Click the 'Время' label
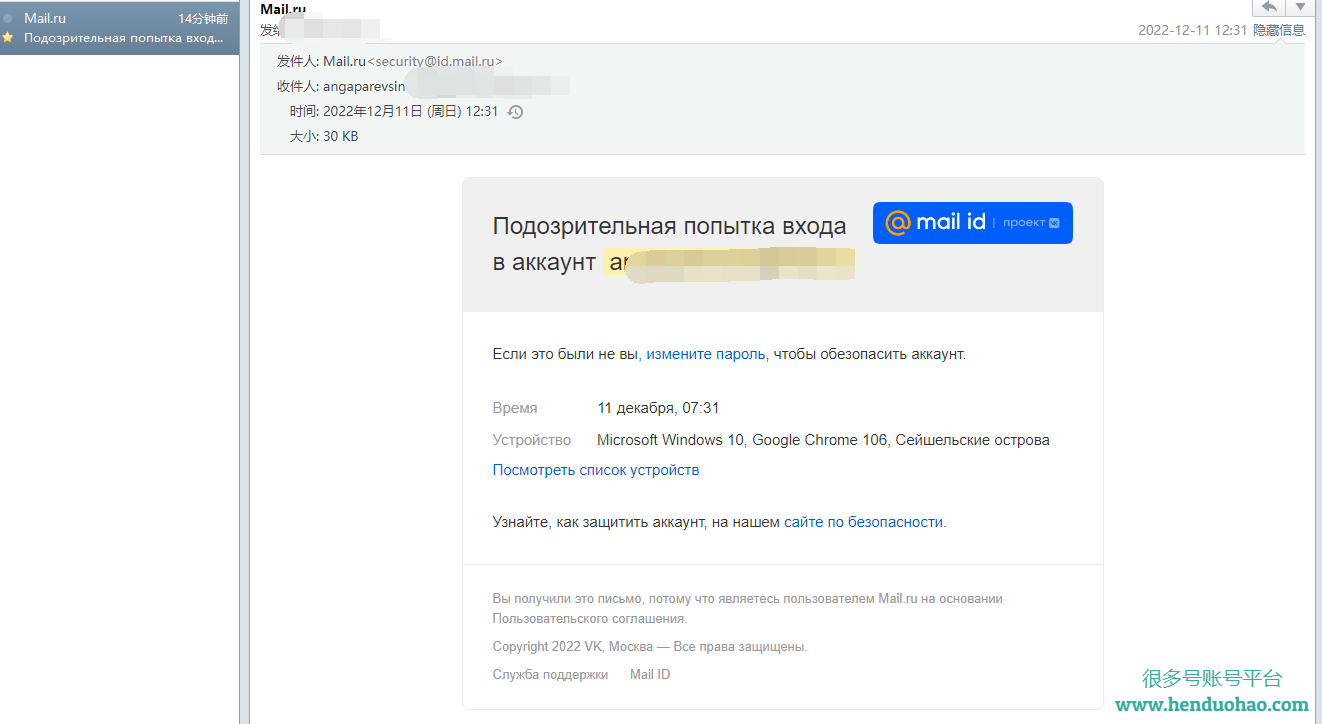The width and height of the screenshot is (1322, 724). coord(515,408)
